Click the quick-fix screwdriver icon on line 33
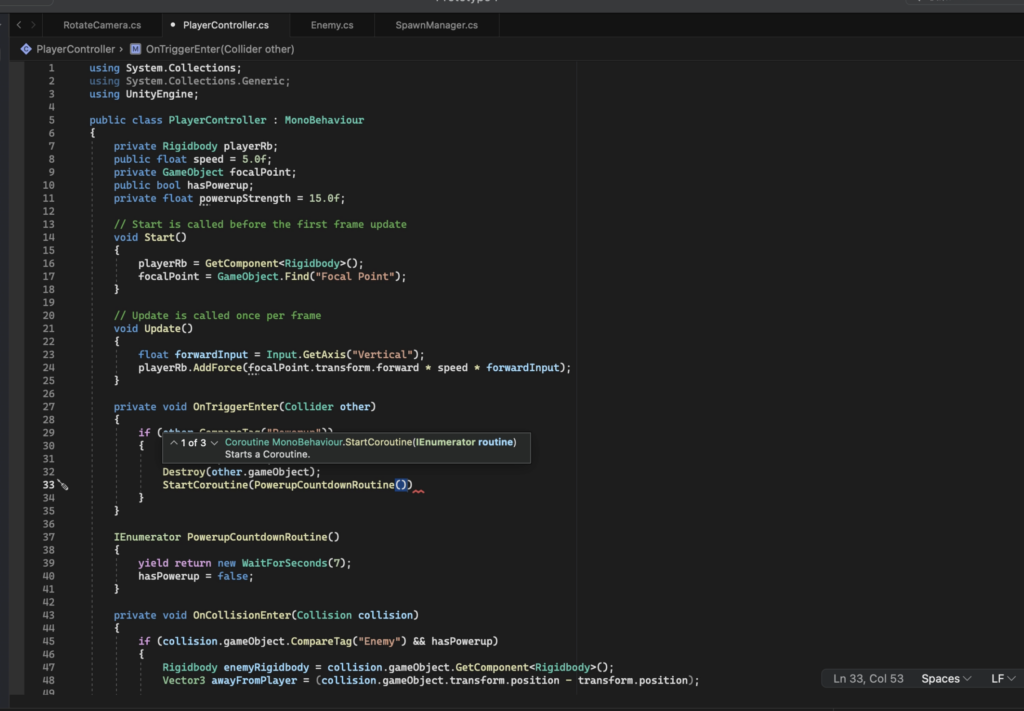Screen dimensions: 1024x711 (62, 485)
